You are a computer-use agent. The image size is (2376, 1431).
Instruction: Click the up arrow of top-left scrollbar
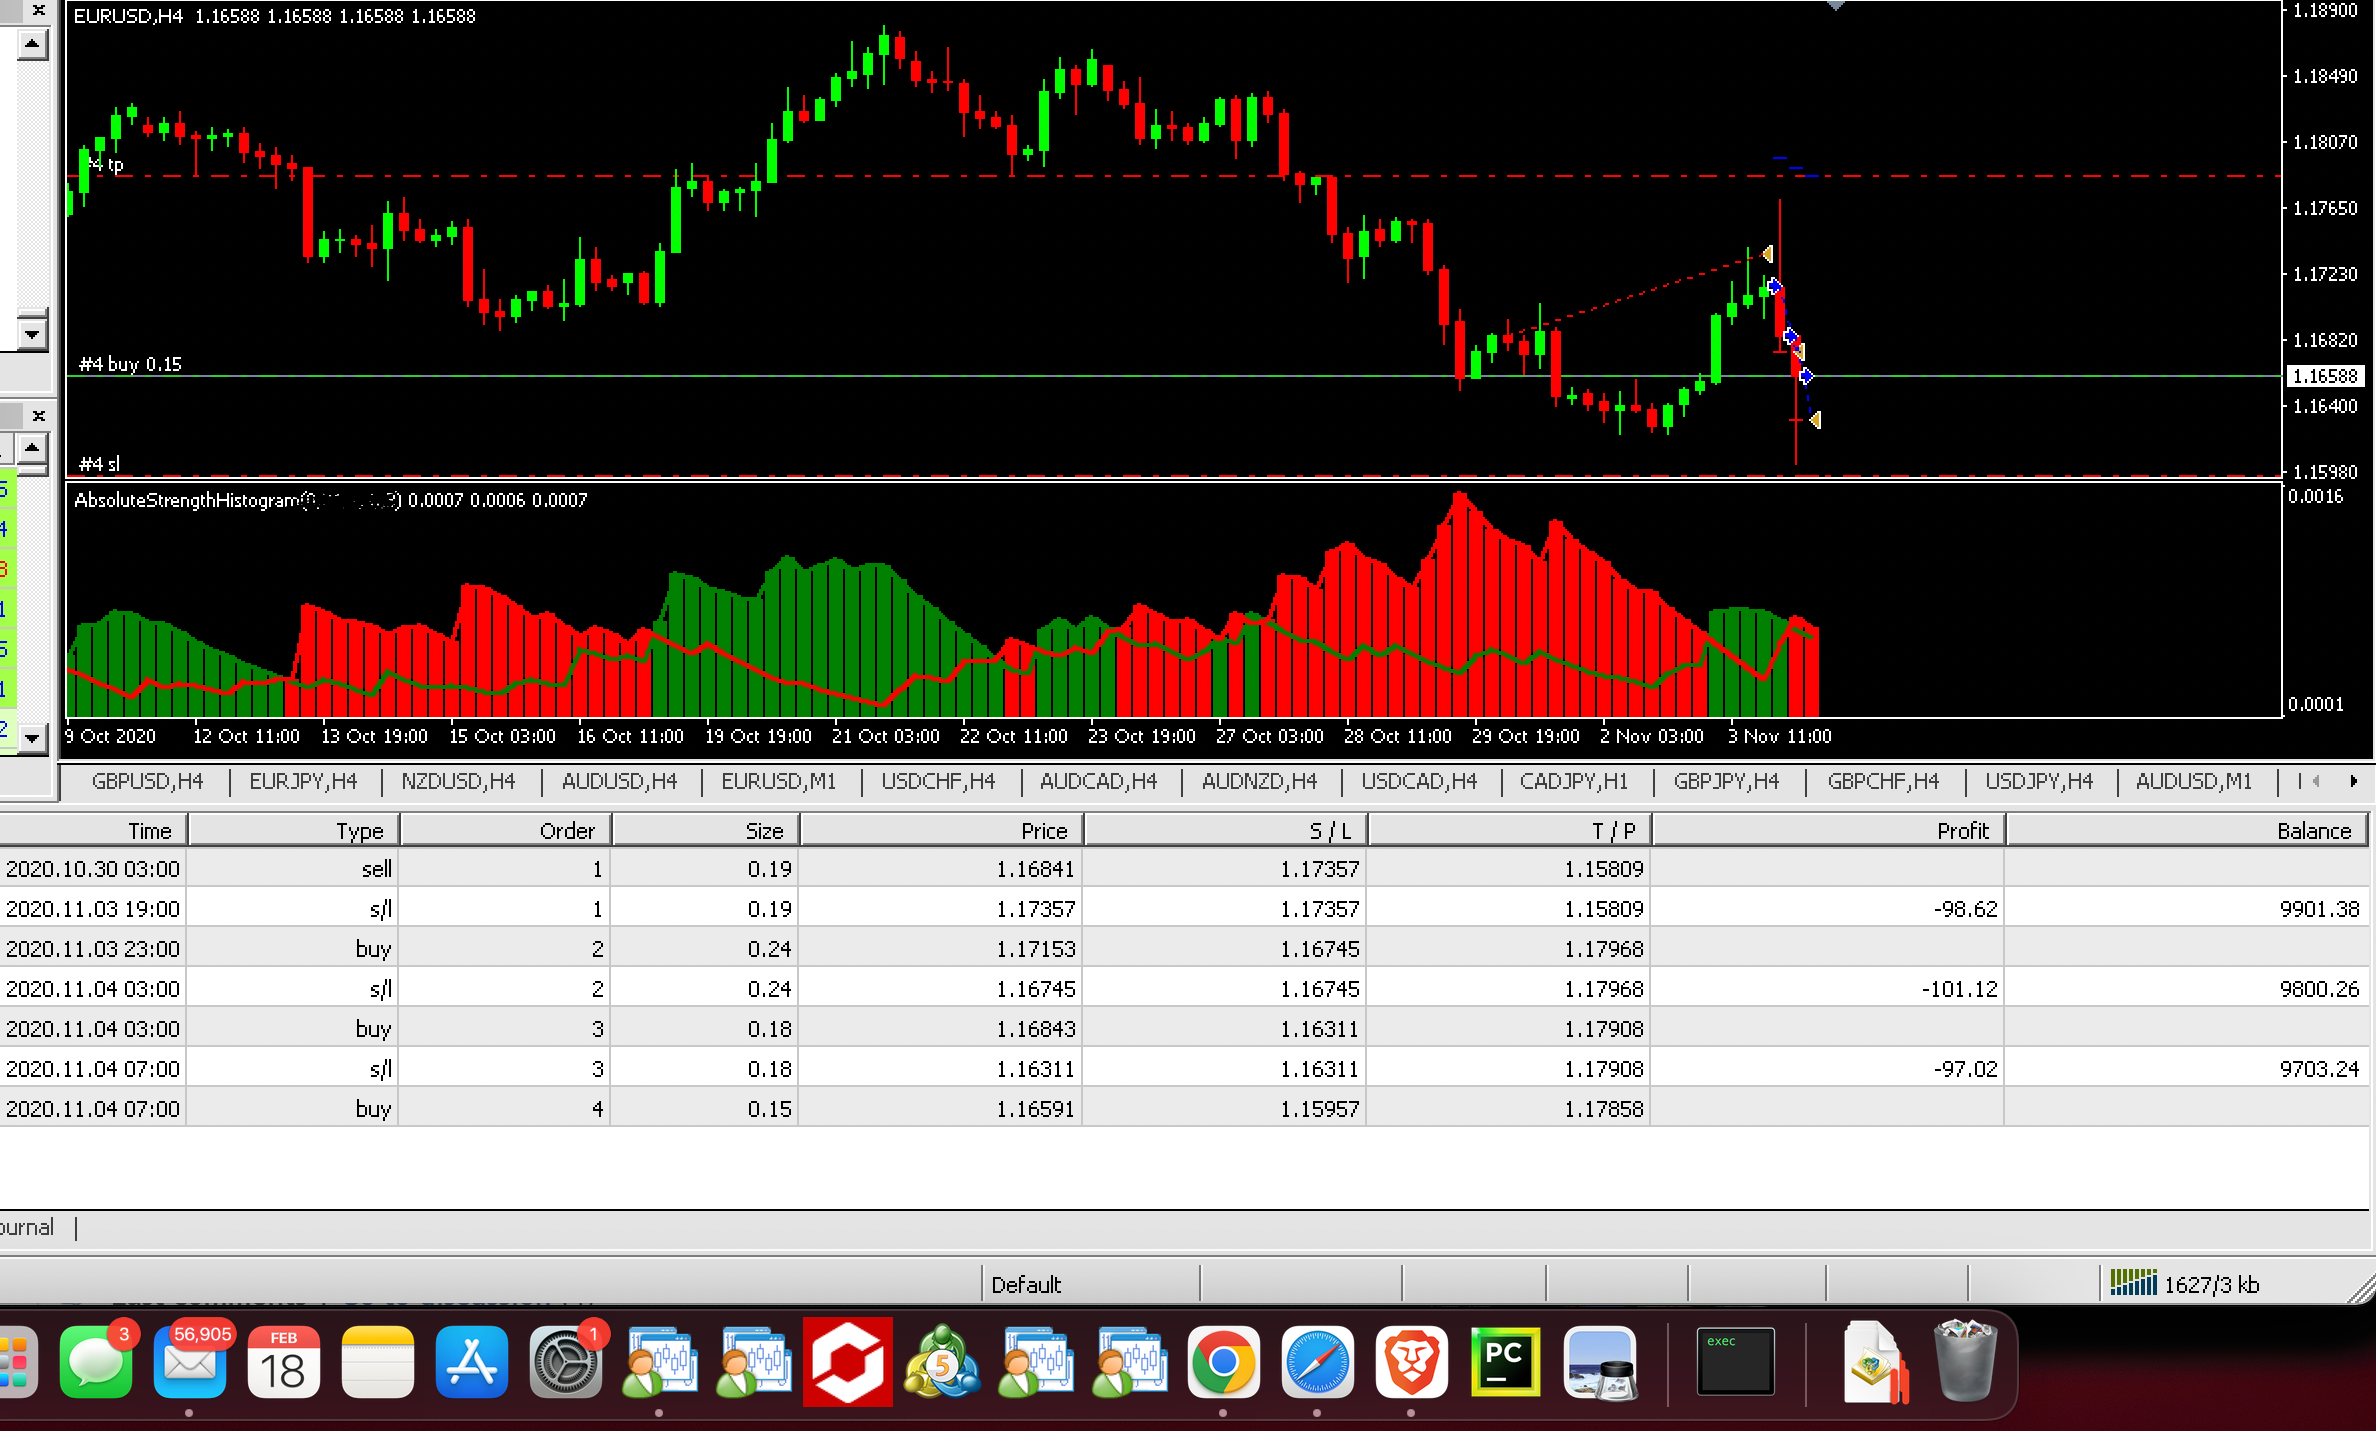(32, 44)
